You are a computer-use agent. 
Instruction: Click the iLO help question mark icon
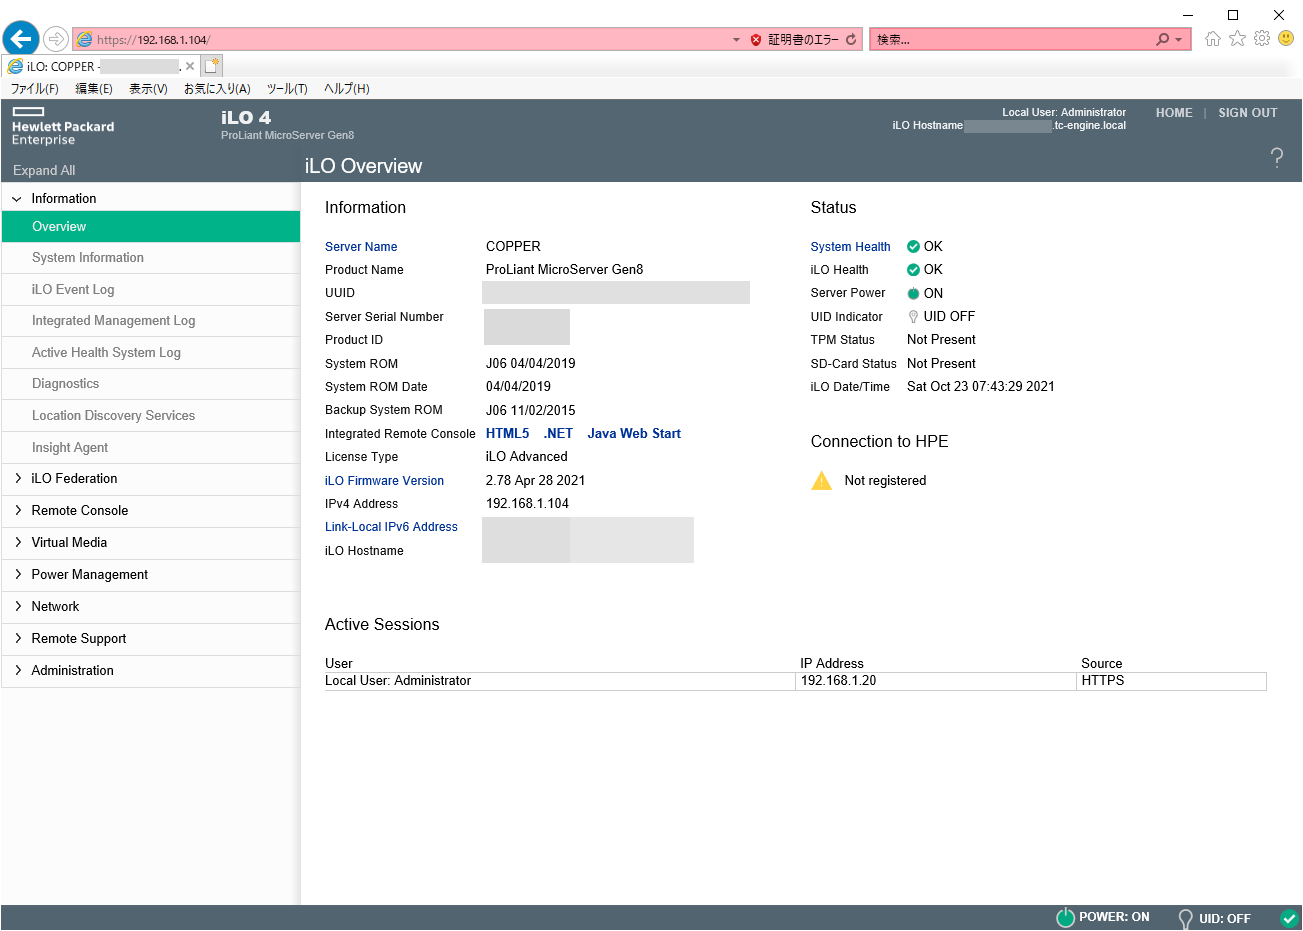pyautogui.click(x=1276, y=157)
